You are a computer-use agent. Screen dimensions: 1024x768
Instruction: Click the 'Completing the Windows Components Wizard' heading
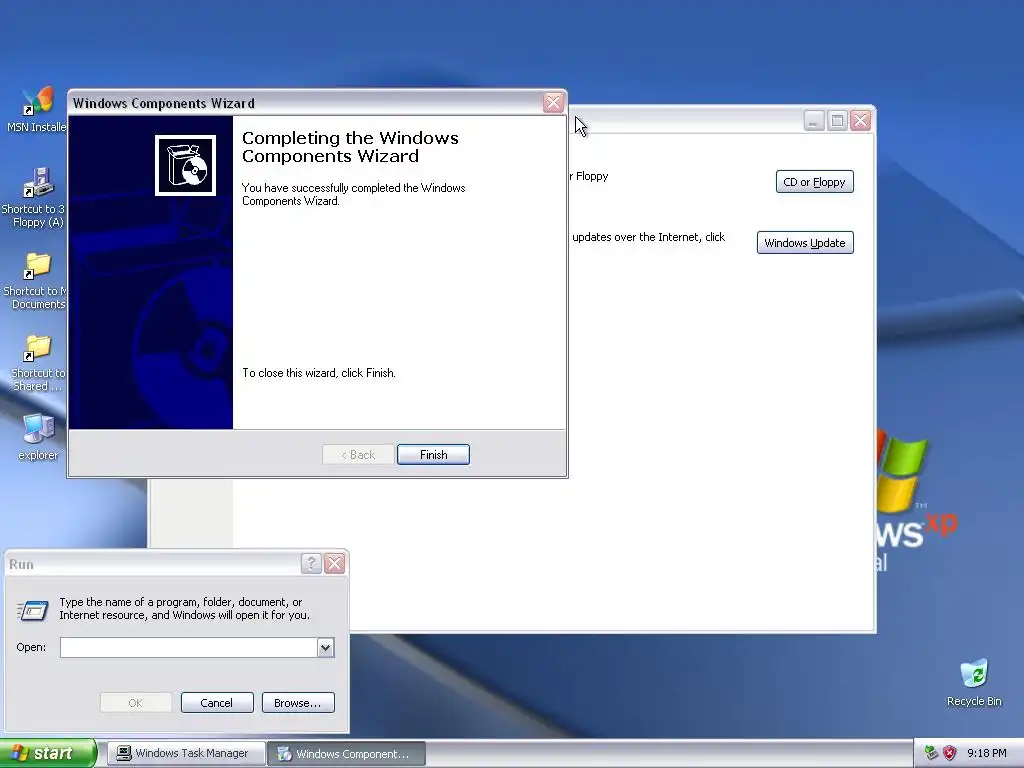350,147
